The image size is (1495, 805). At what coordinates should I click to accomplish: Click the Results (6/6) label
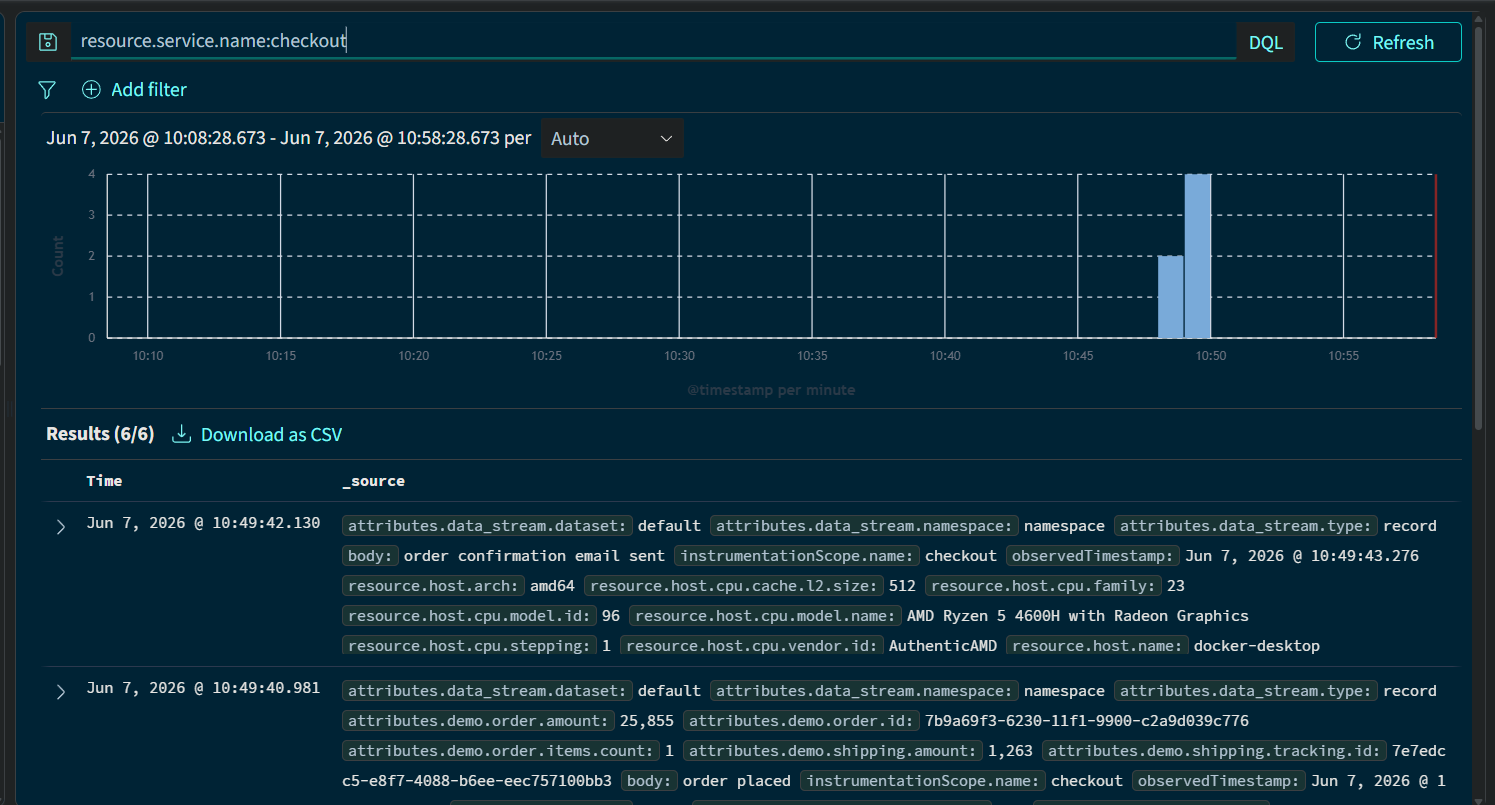click(100, 434)
